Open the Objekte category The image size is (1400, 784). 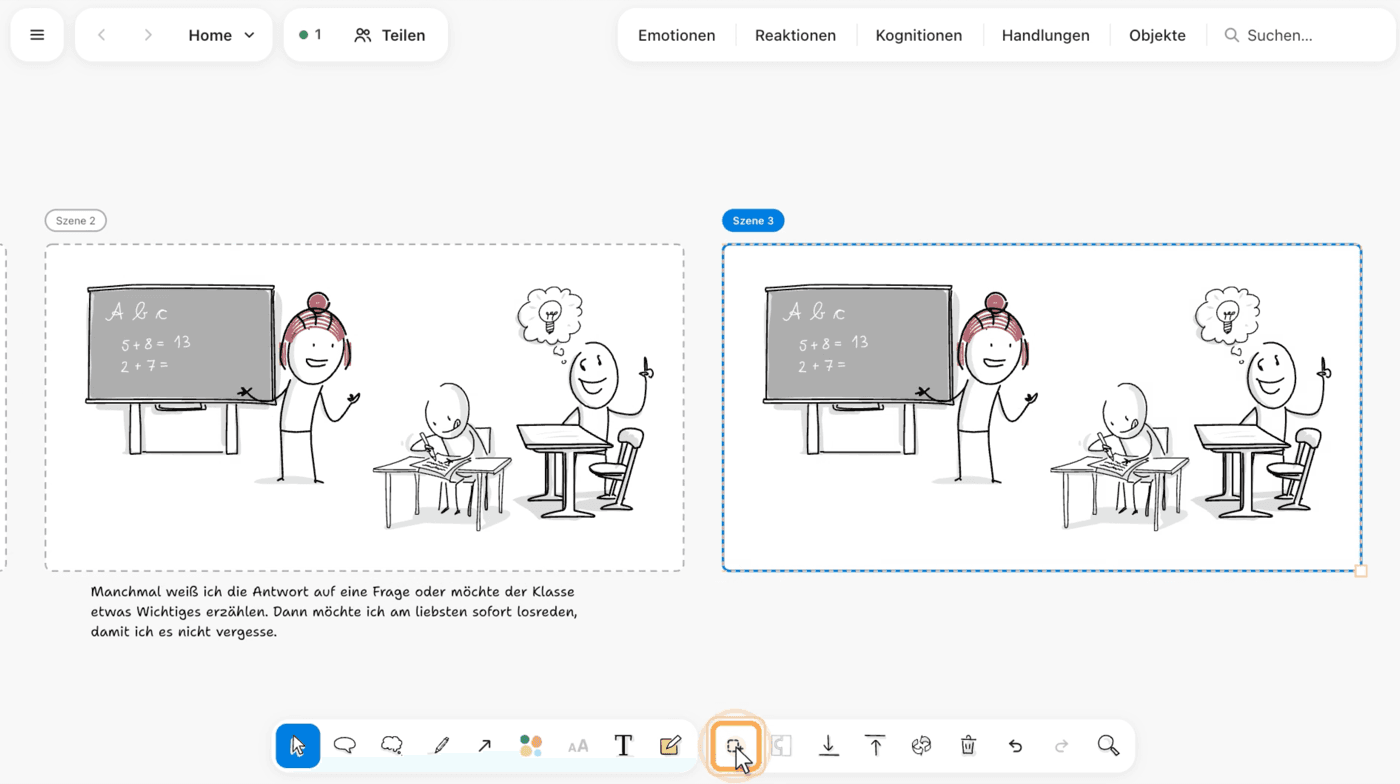click(x=1157, y=35)
